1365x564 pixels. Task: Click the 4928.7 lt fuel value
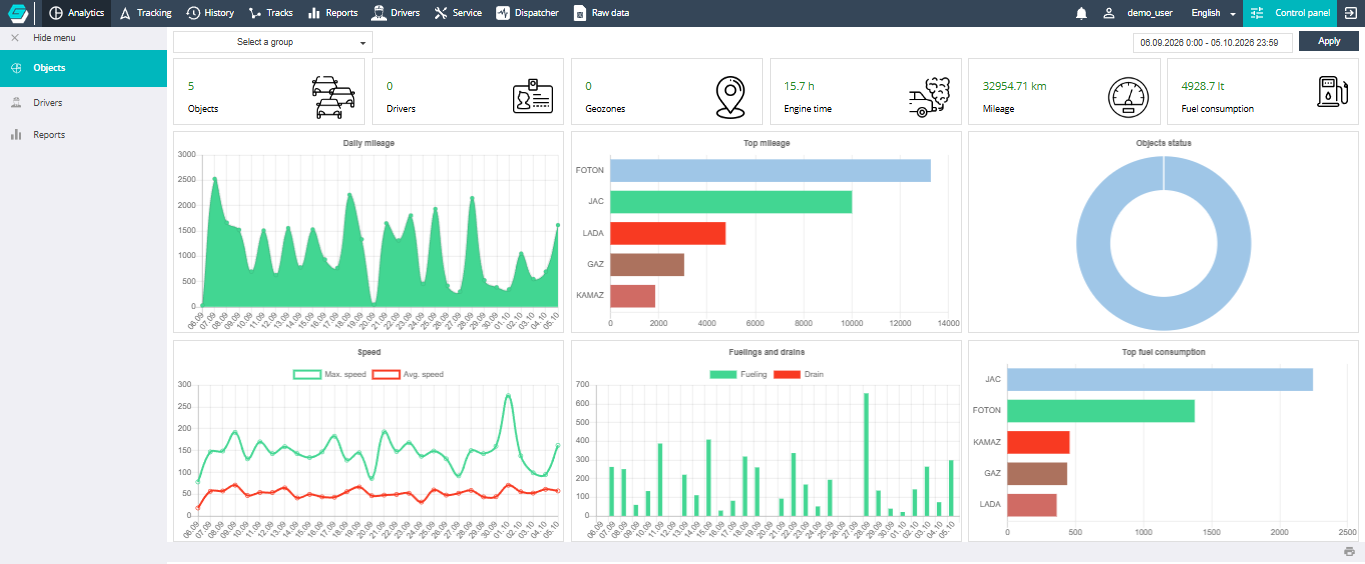1203,86
